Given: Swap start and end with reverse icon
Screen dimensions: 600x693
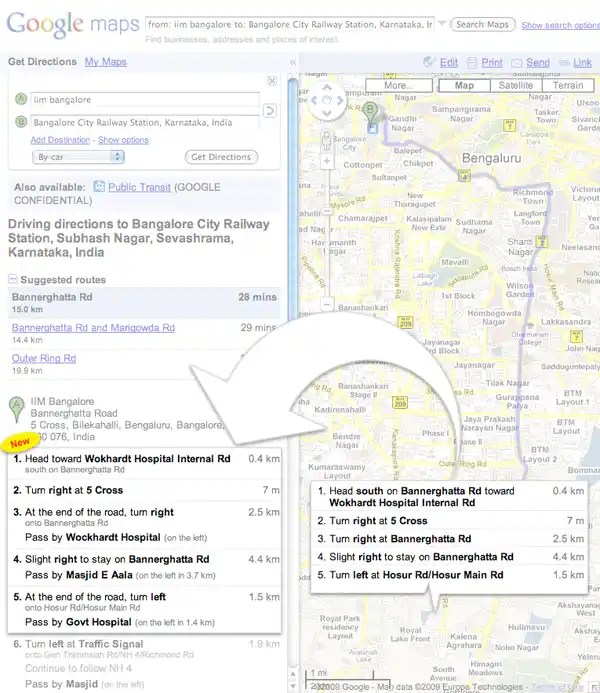Looking at the screenshot, I should [x=270, y=110].
